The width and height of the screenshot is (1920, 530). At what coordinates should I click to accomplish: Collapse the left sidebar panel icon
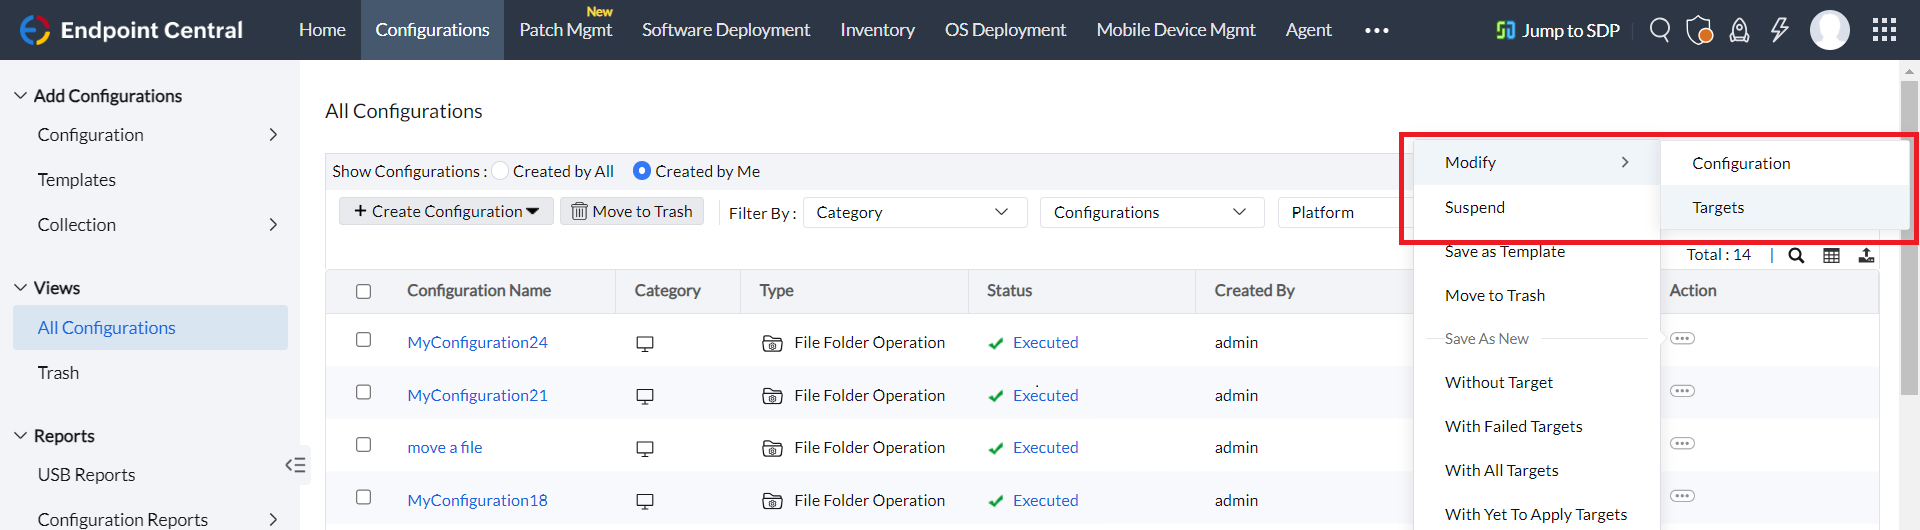tap(295, 465)
